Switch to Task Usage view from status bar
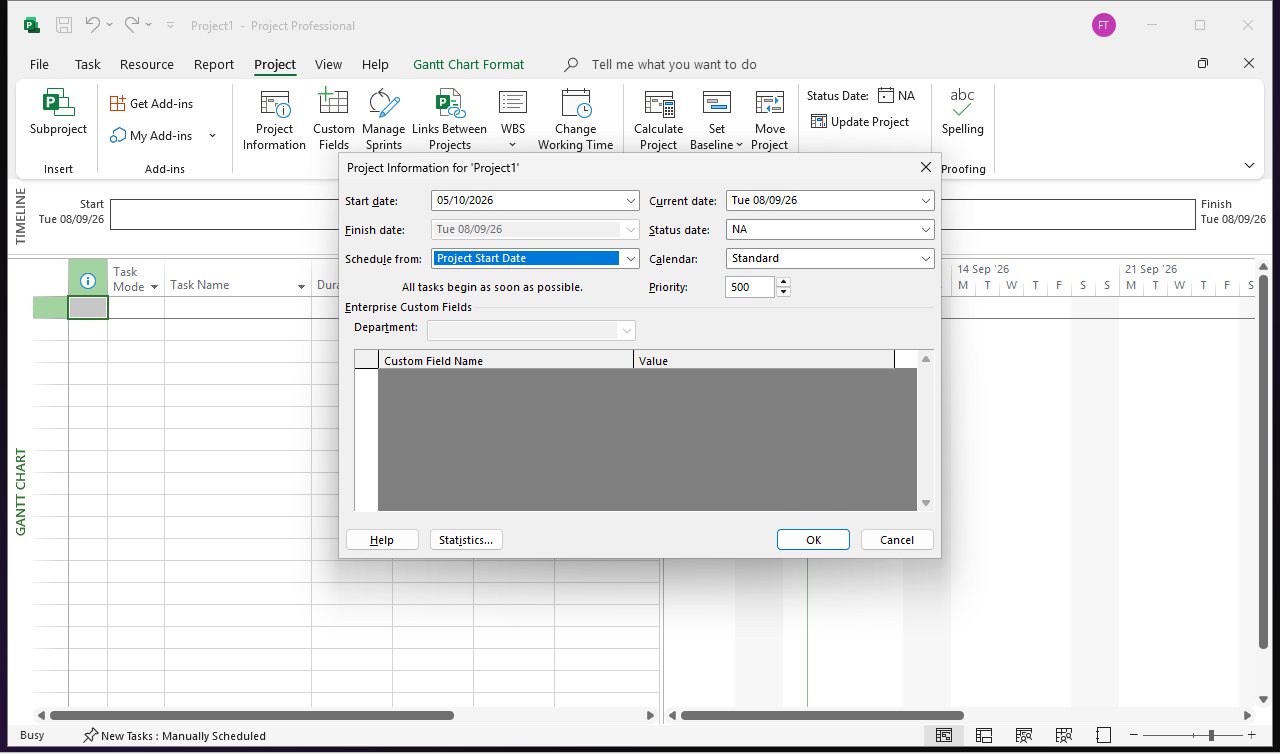 (984, 735)
